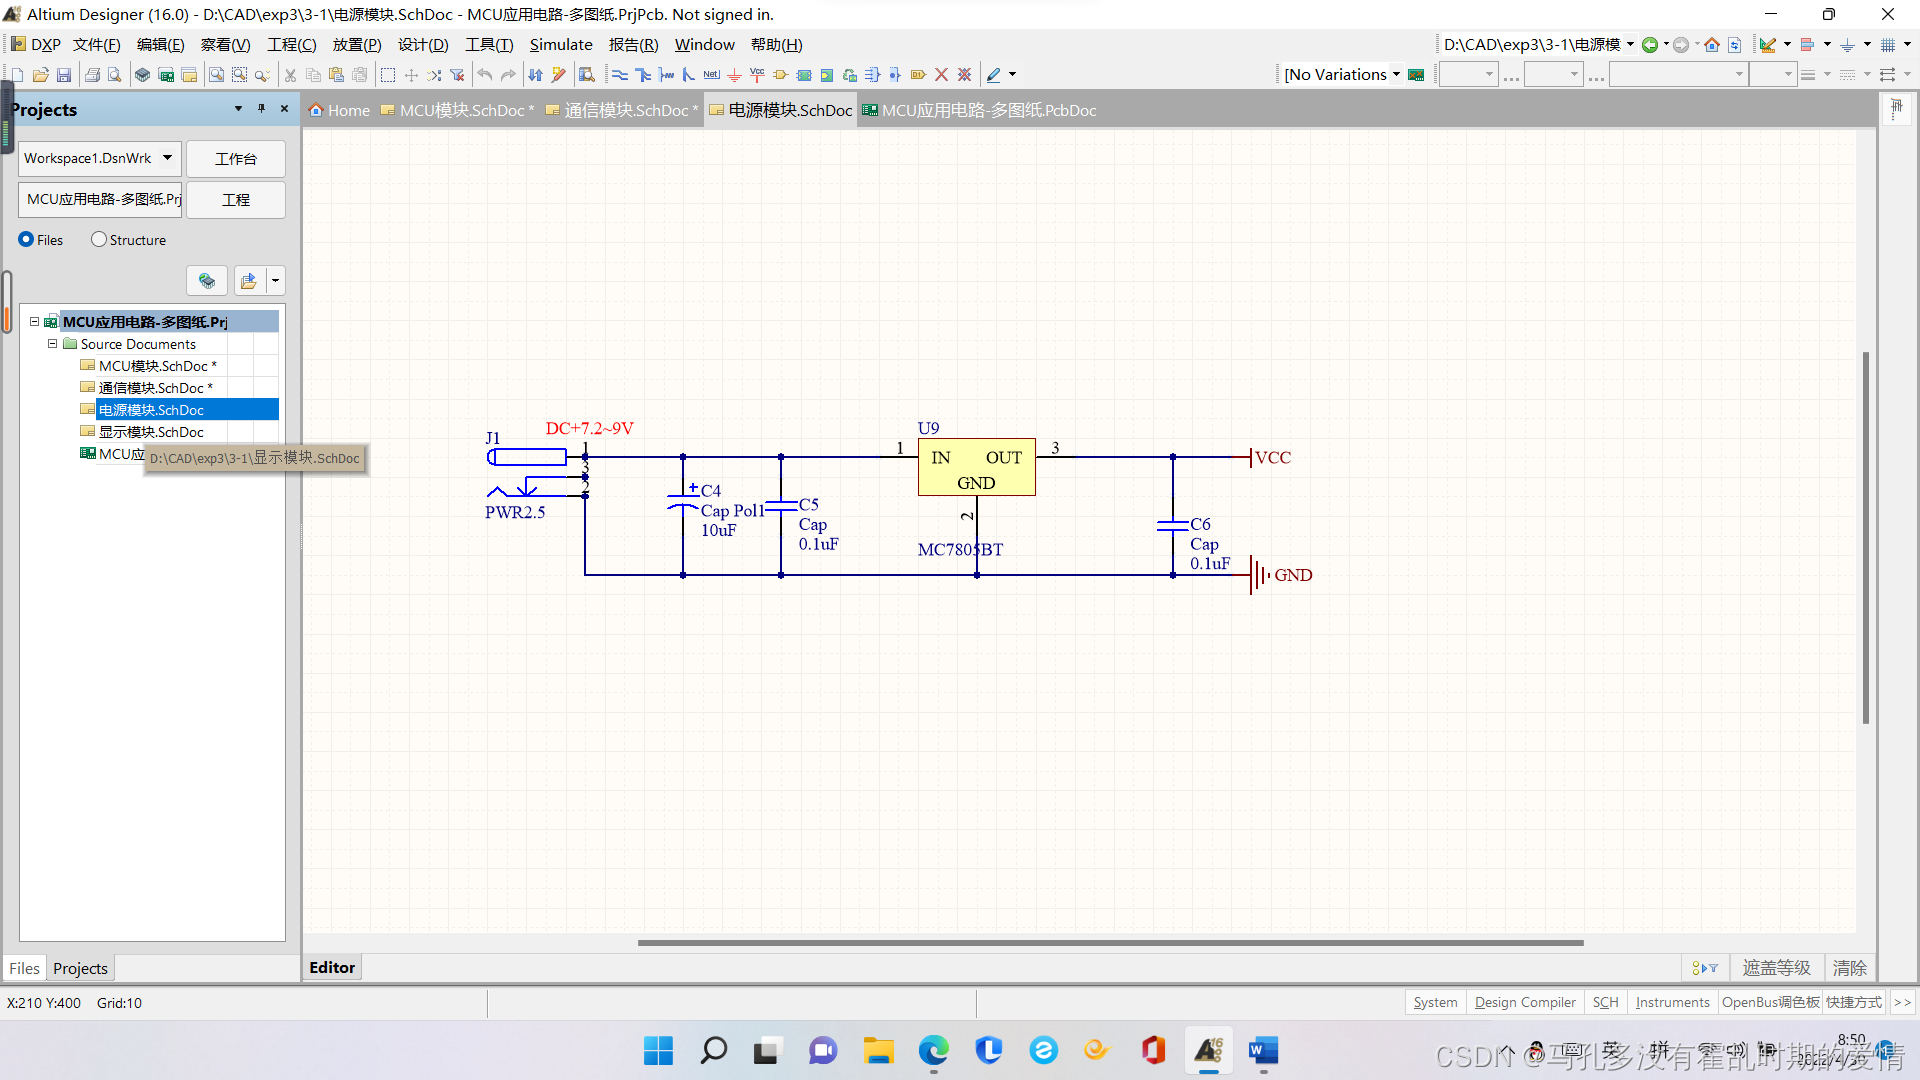The width and height of the screenshot is (1920, 1080).
Task: Pin the Projects panel
Action: (261, 109)
